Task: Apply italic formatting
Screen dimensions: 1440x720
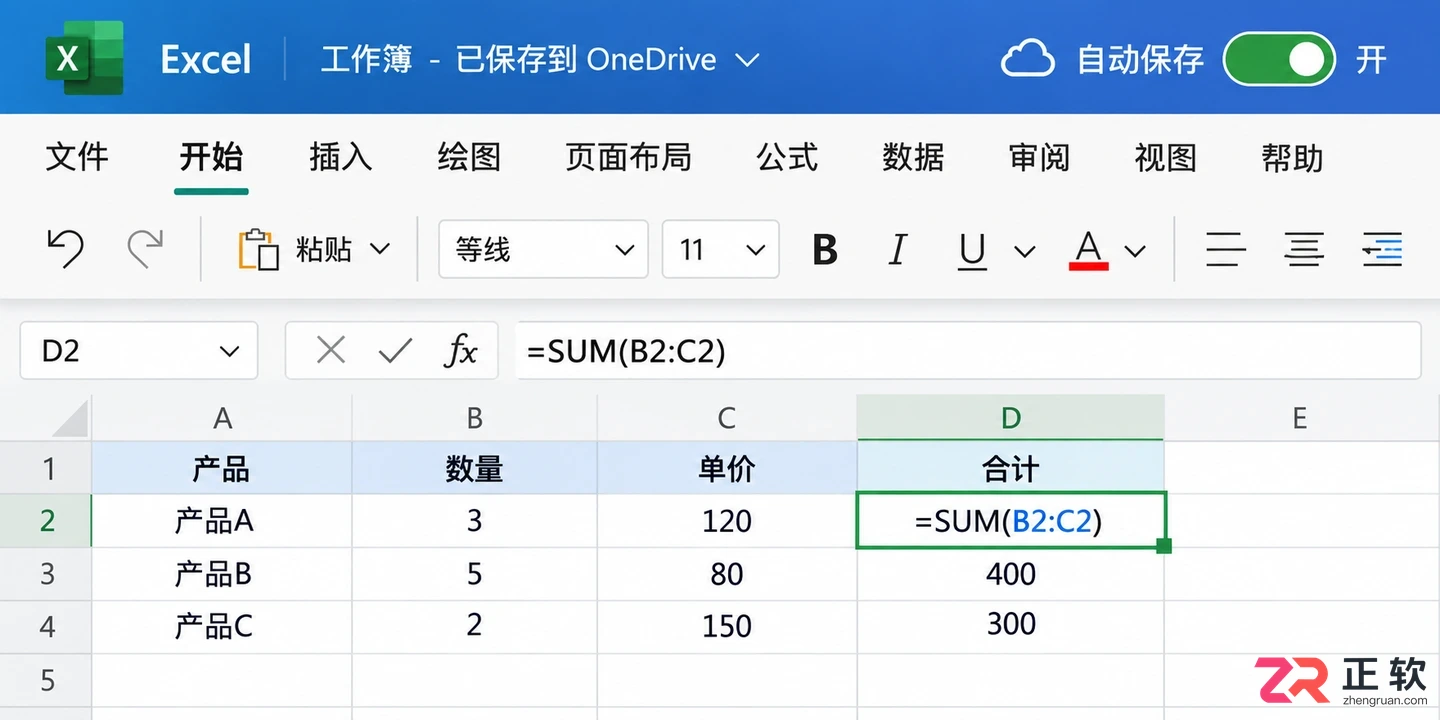Action: pos(898,249)
